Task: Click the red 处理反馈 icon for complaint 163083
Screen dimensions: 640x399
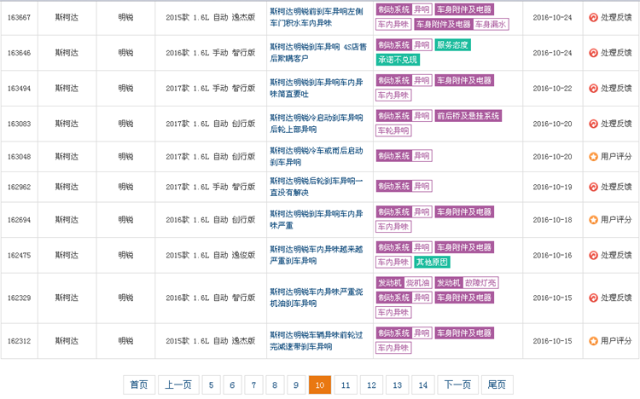Action: 593,124
